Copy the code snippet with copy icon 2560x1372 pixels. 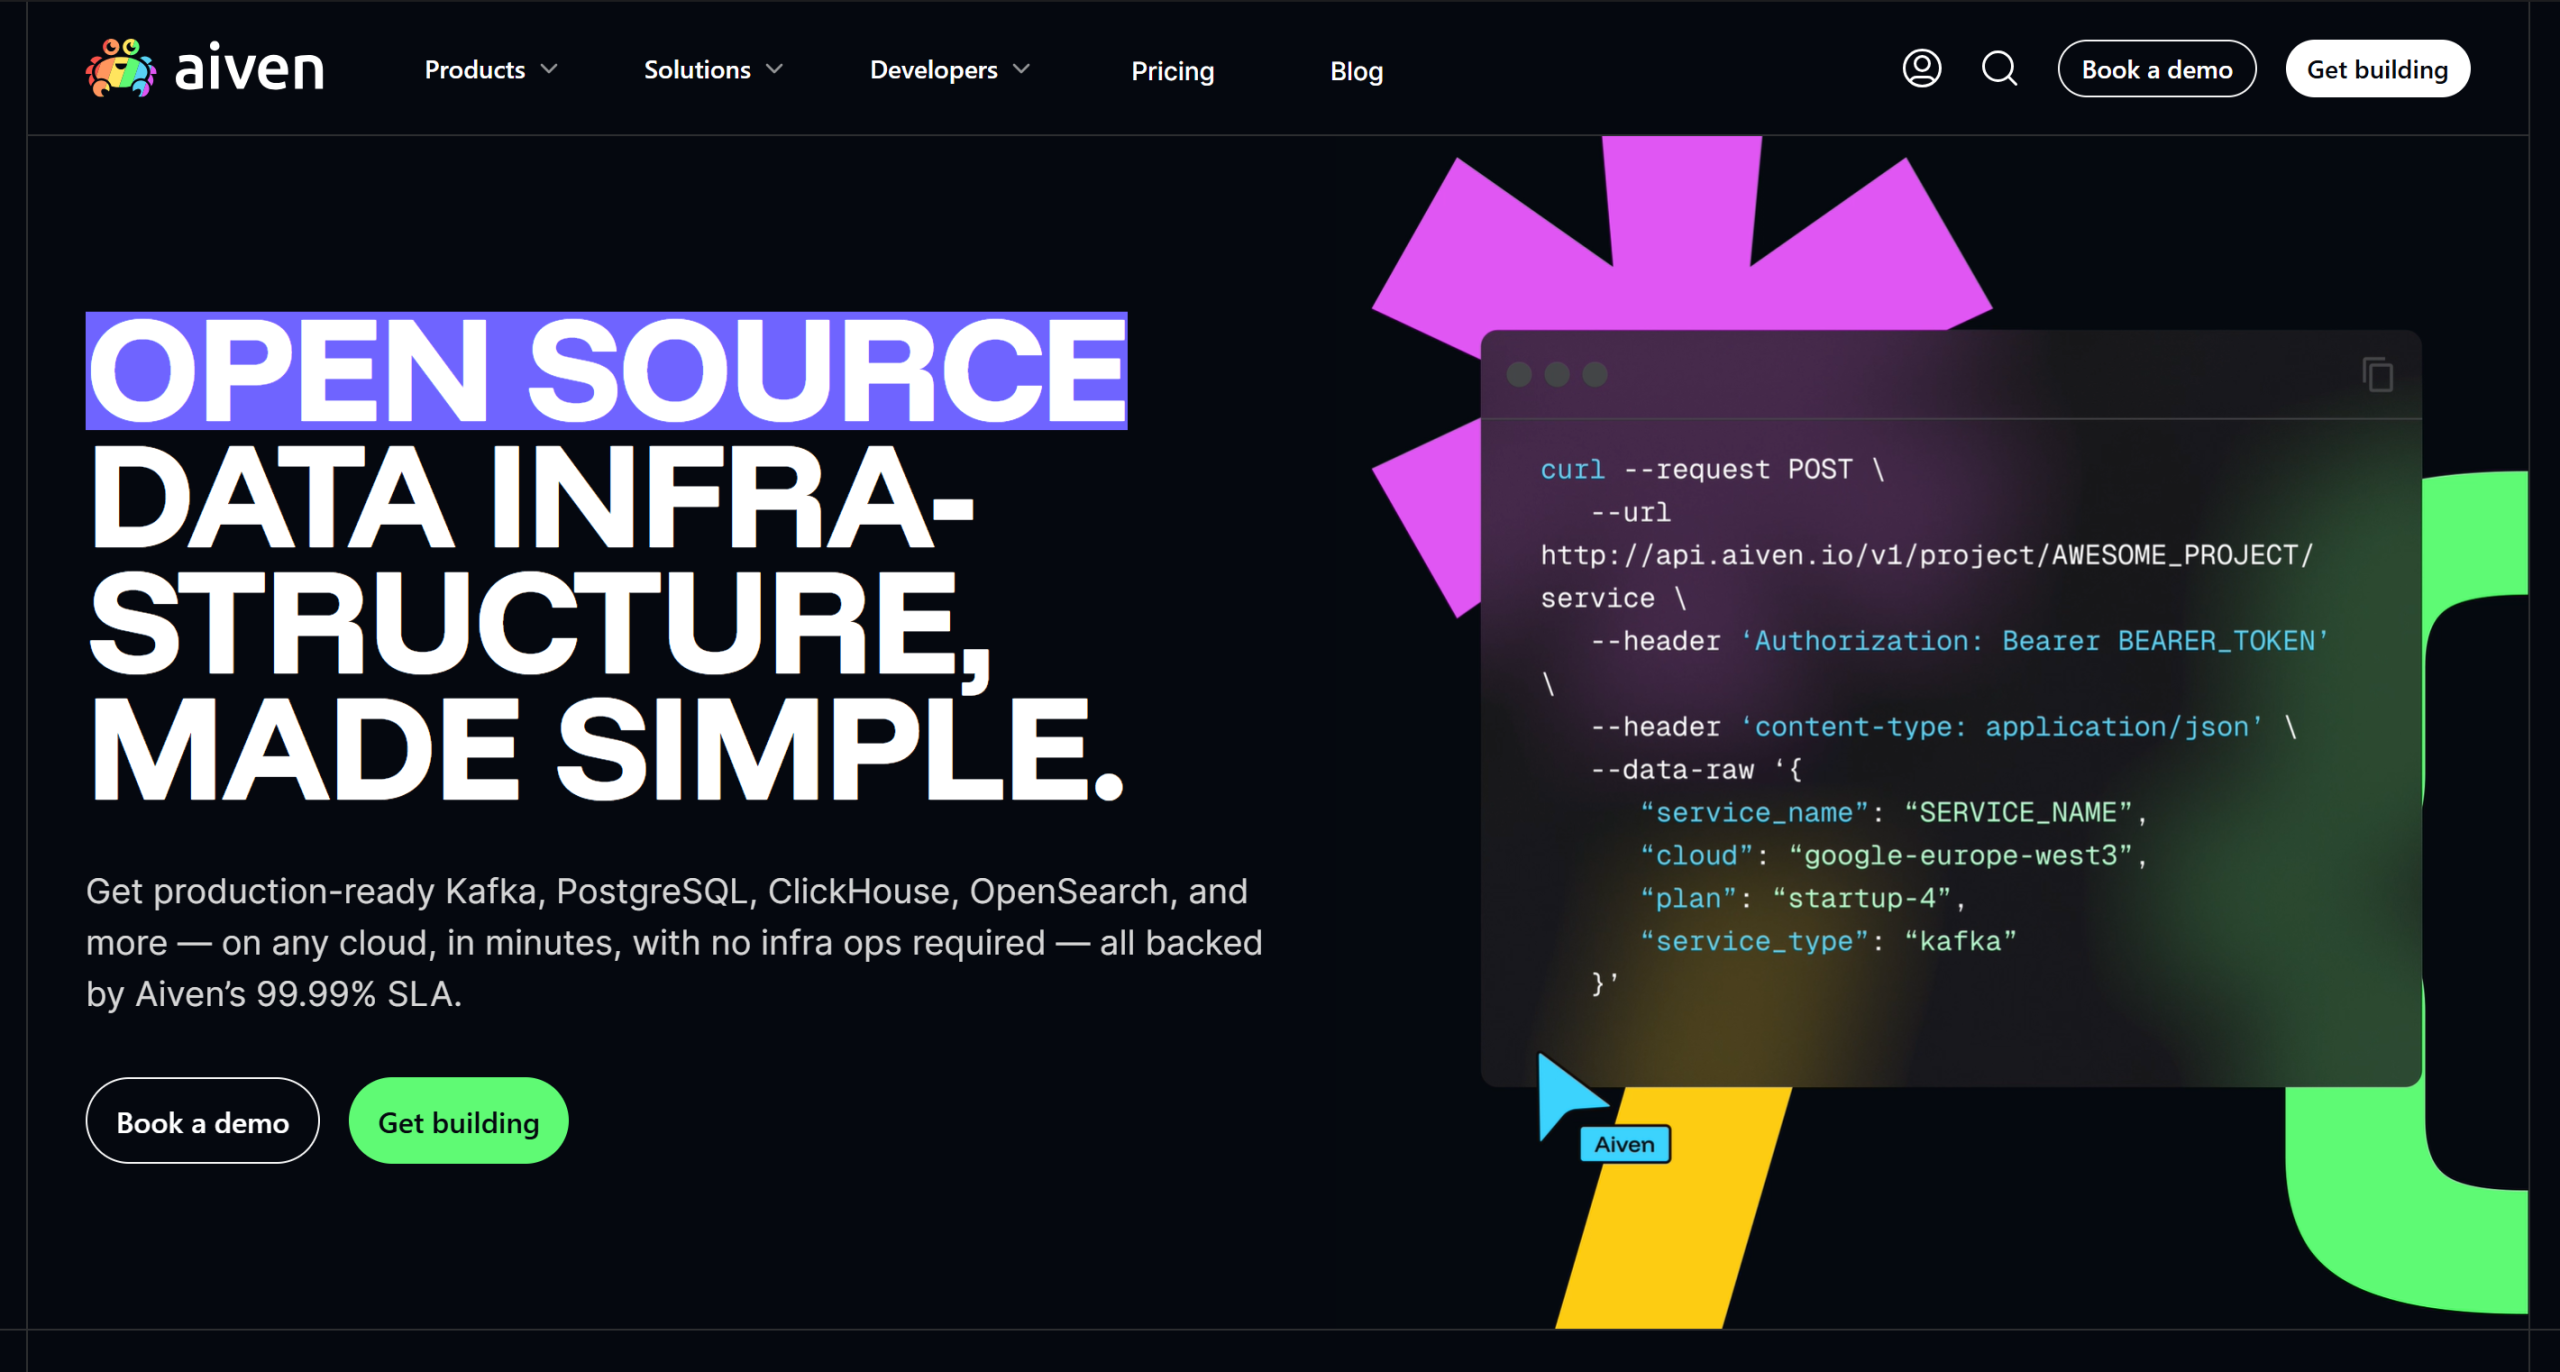2377,374
